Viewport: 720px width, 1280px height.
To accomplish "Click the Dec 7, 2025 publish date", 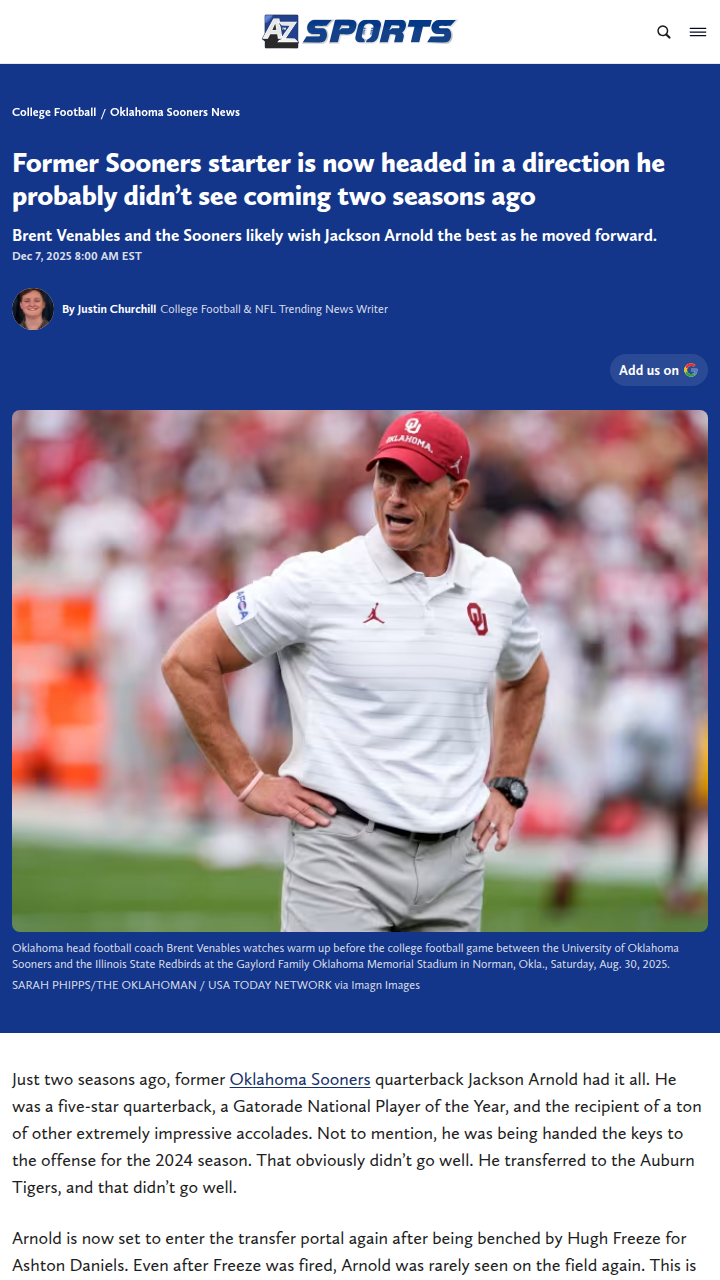I will [x=77, y=256].
